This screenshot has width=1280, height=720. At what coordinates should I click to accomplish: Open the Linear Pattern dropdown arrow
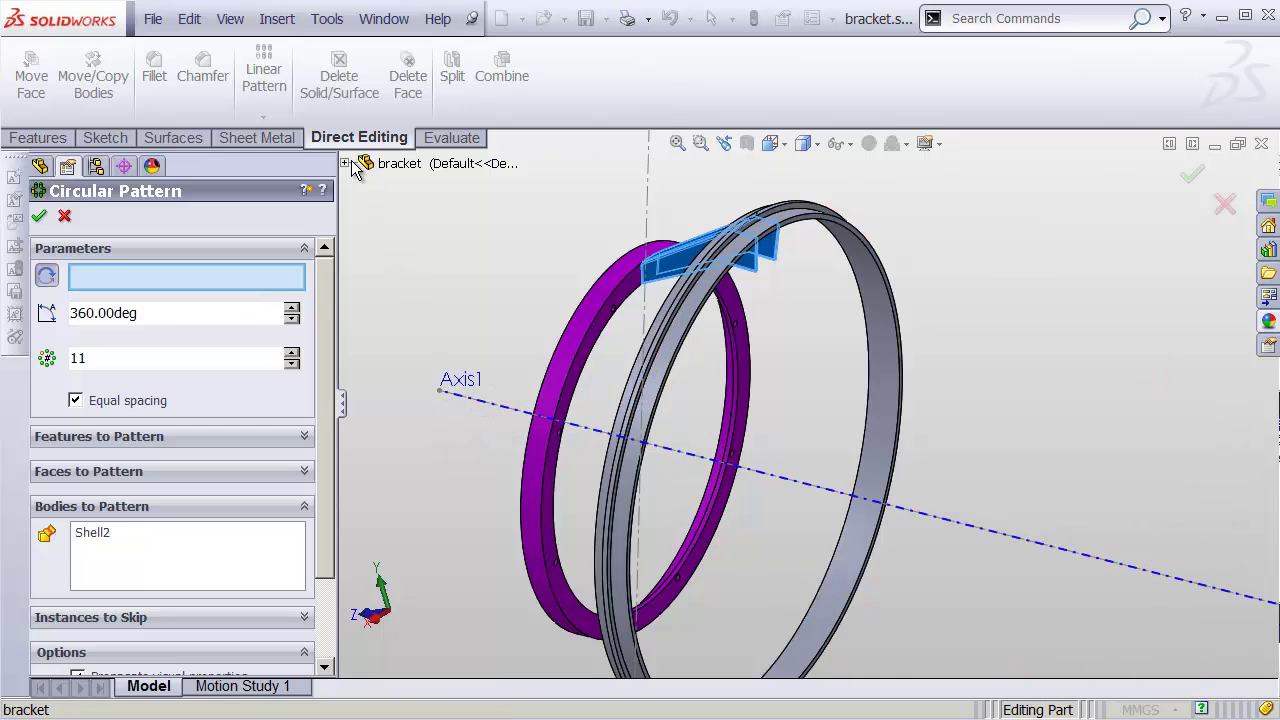pyautogui.click(x=264, y=116)
